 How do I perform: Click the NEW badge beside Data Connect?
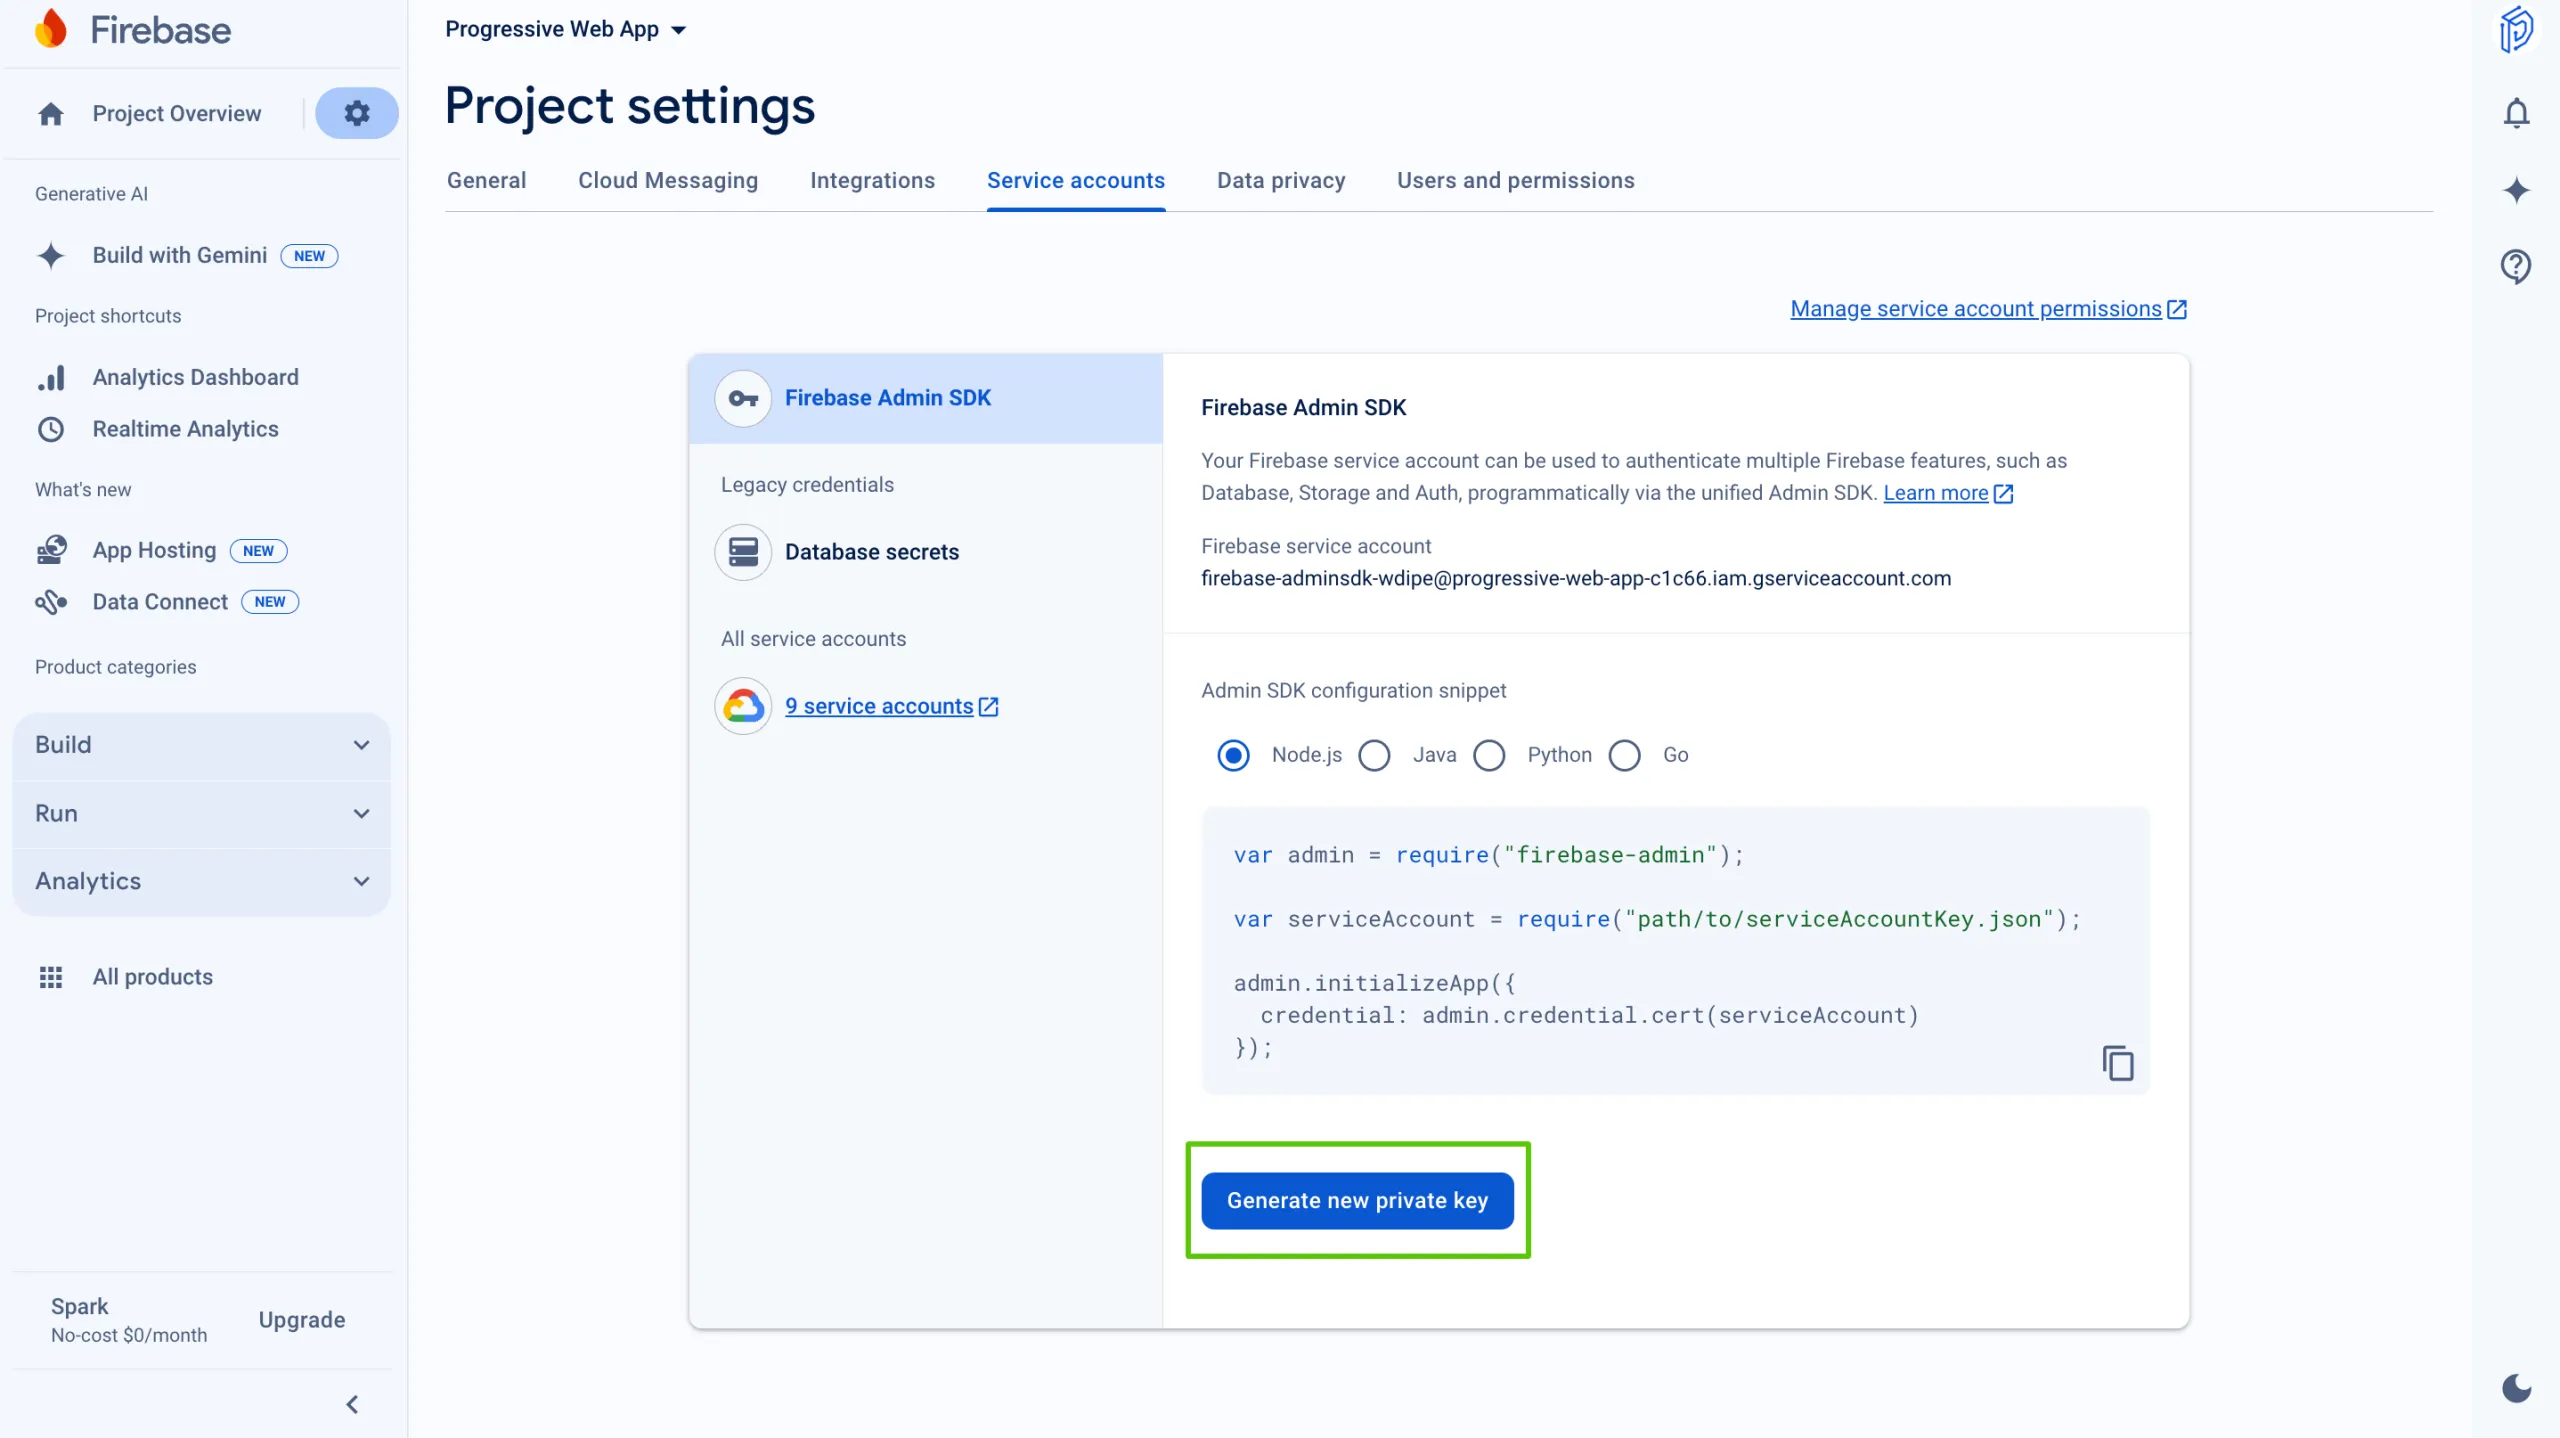(x=270, y=602)
